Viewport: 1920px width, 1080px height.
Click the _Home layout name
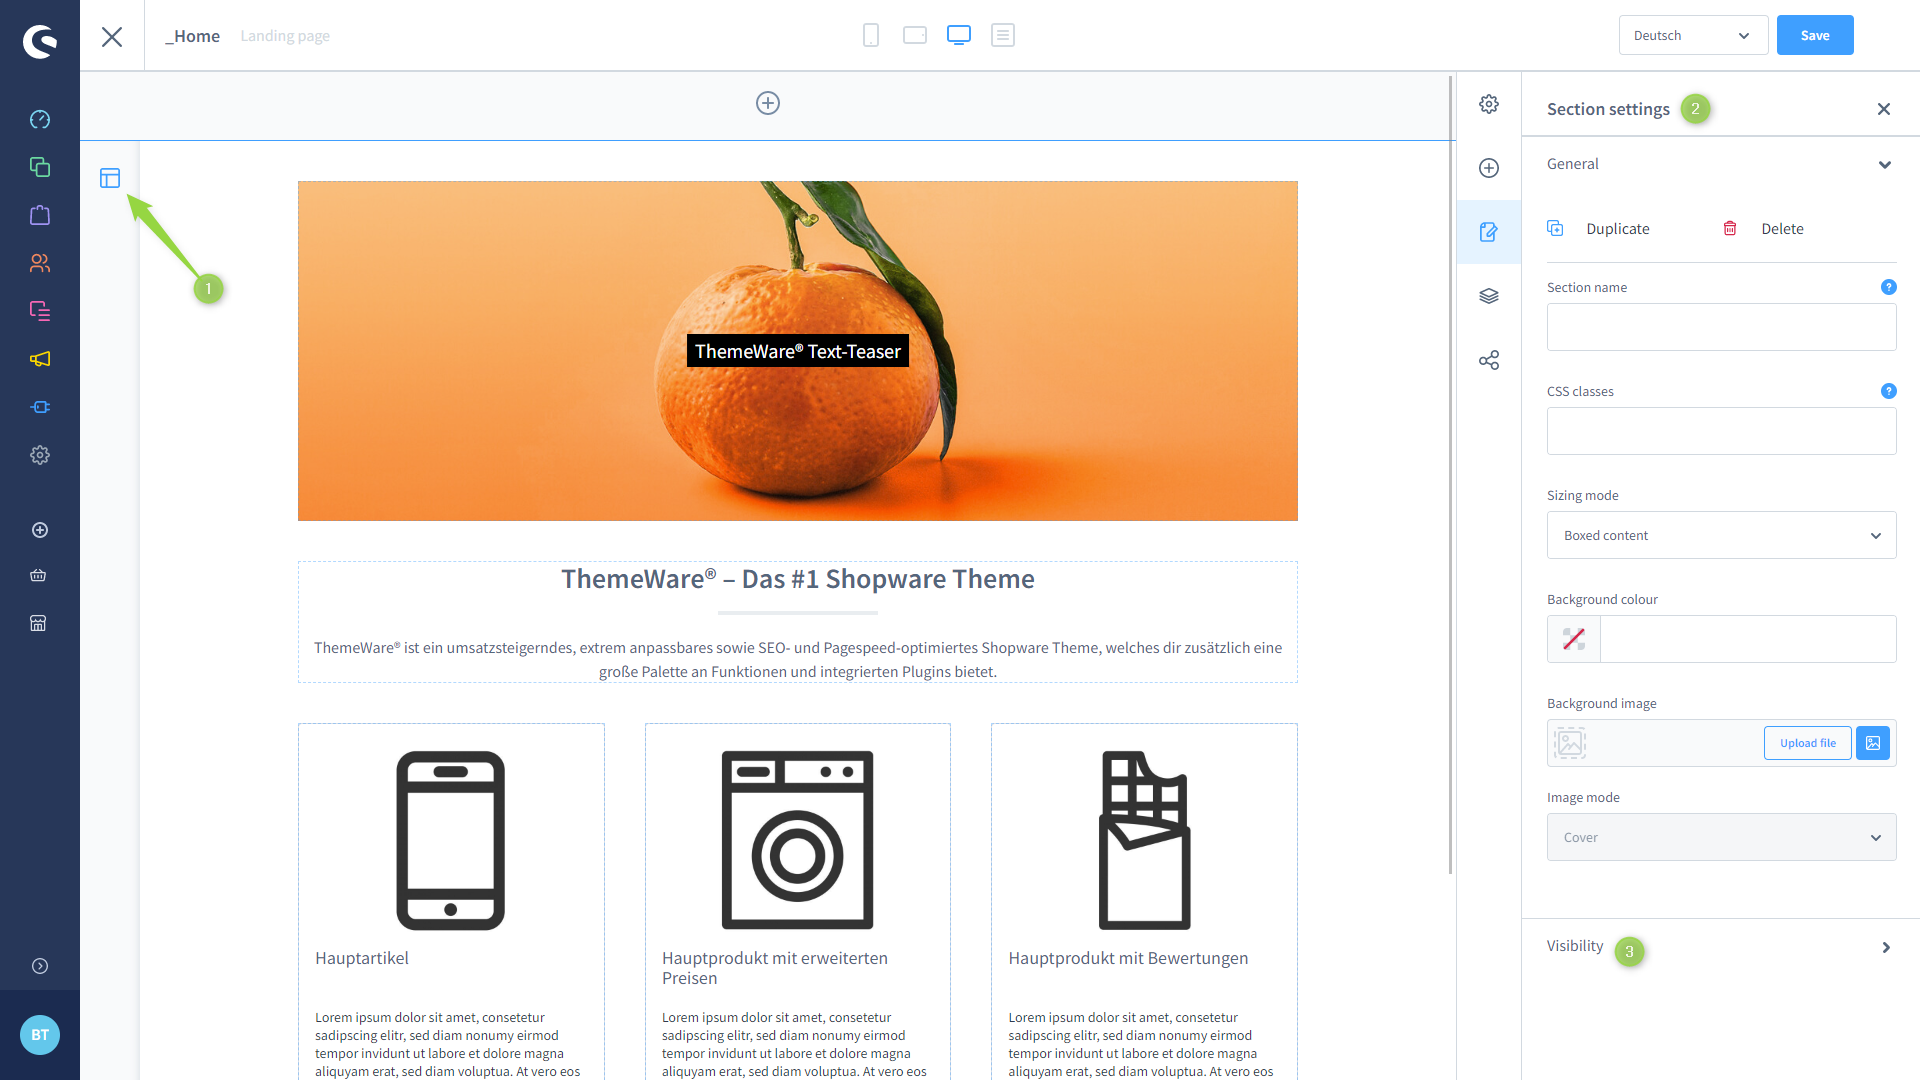pos(193,36)
